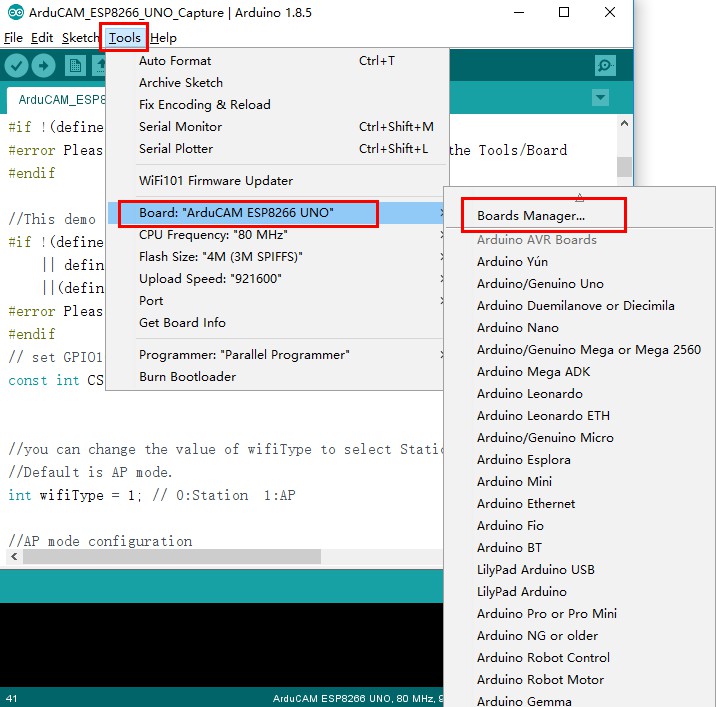Expand Upload Speed "921600" submenu
Viewport: 716px width, 707px height.
276,279
